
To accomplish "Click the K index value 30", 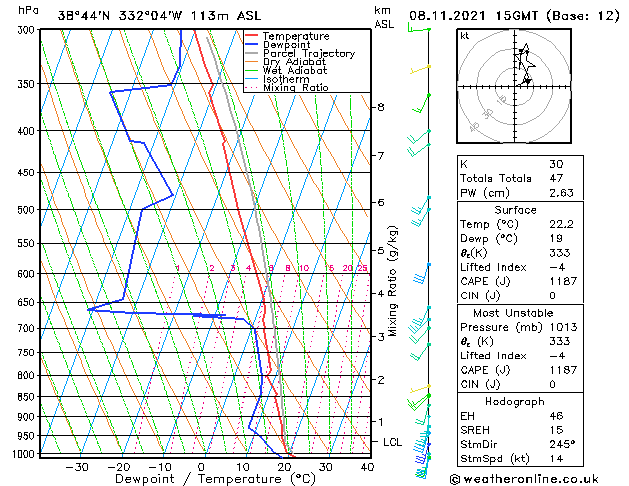I will [556, 164].
